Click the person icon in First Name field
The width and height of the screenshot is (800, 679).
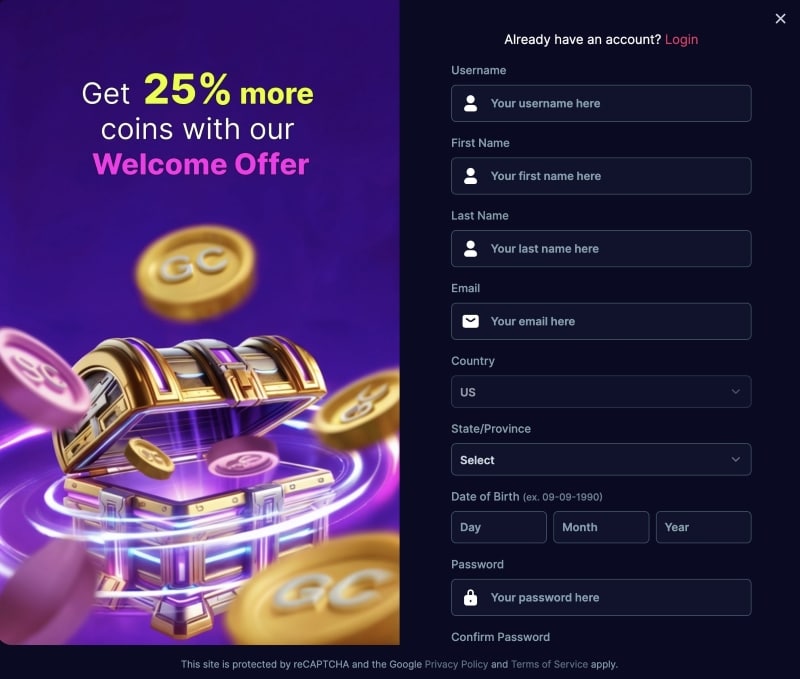tap(470, 176)
